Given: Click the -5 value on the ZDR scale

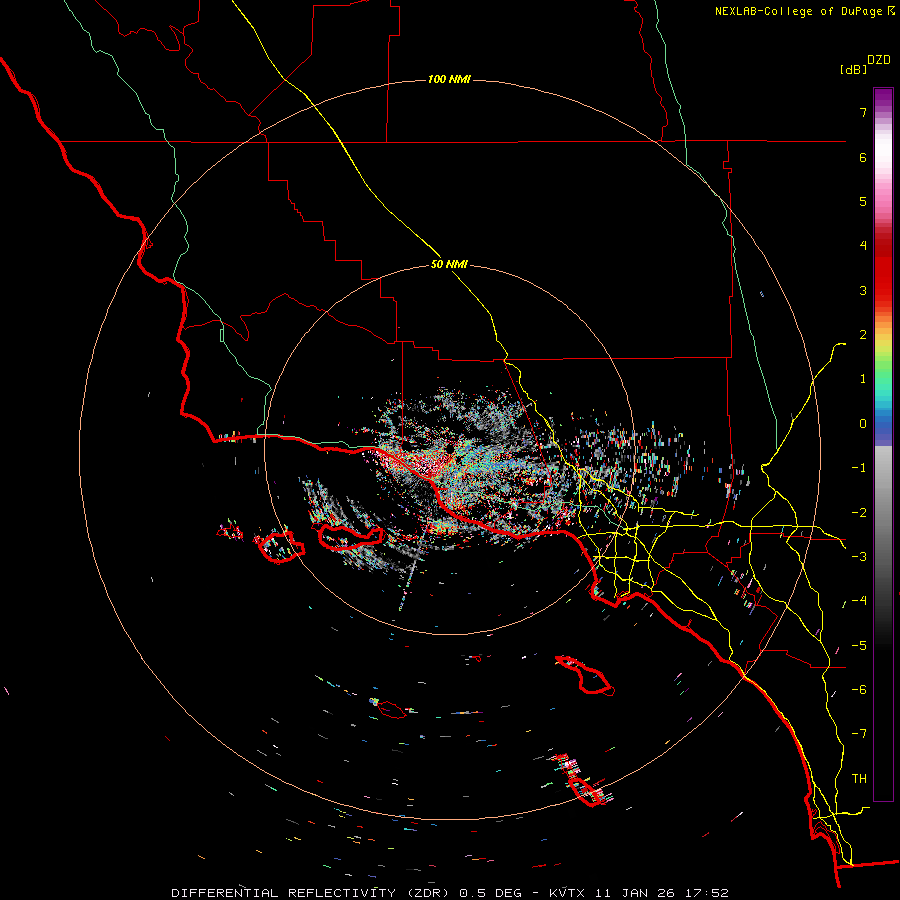Looking at the screenshot, I should click(x=859, y=646).
